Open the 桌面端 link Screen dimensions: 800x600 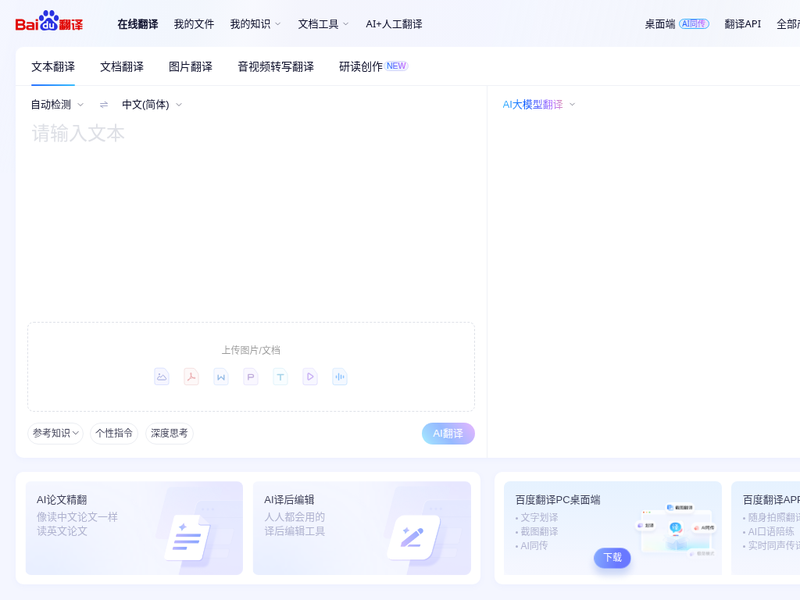(x=660, y=24)
